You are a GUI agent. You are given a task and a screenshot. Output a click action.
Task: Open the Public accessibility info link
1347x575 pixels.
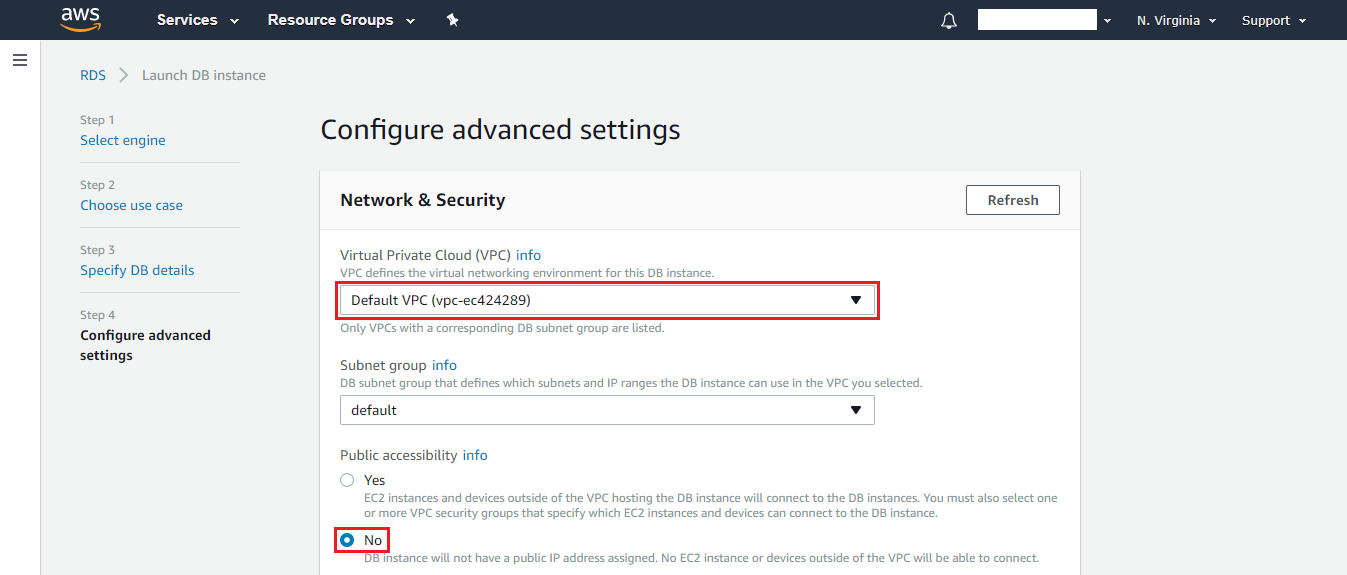[x=475, y=455]
